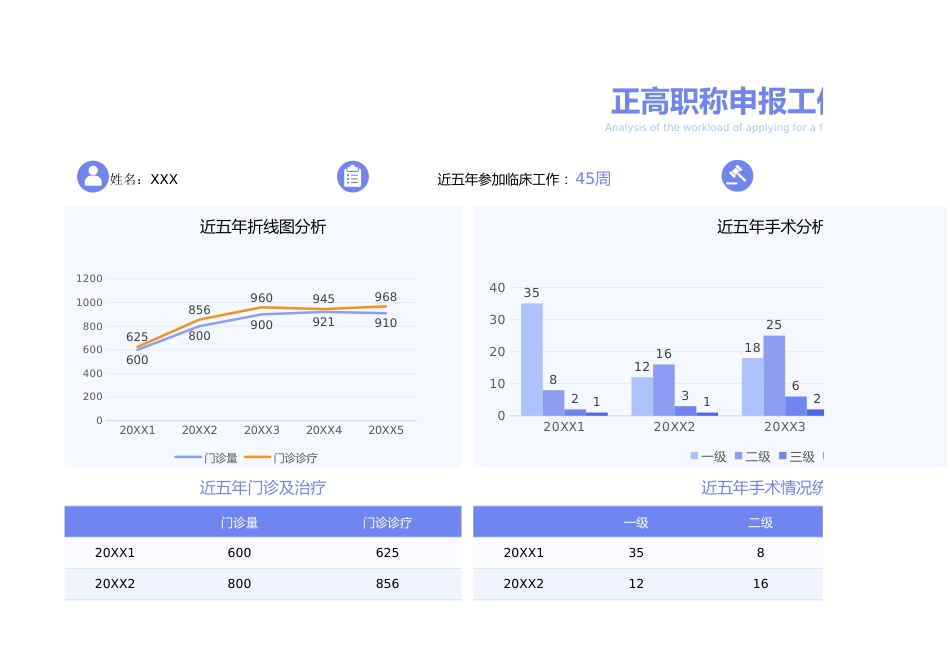The height and width of the screenshot is (672, 950).
Task: Click the 960 data label on line chart
Action: pyautogui.click(x=262, y=298)
